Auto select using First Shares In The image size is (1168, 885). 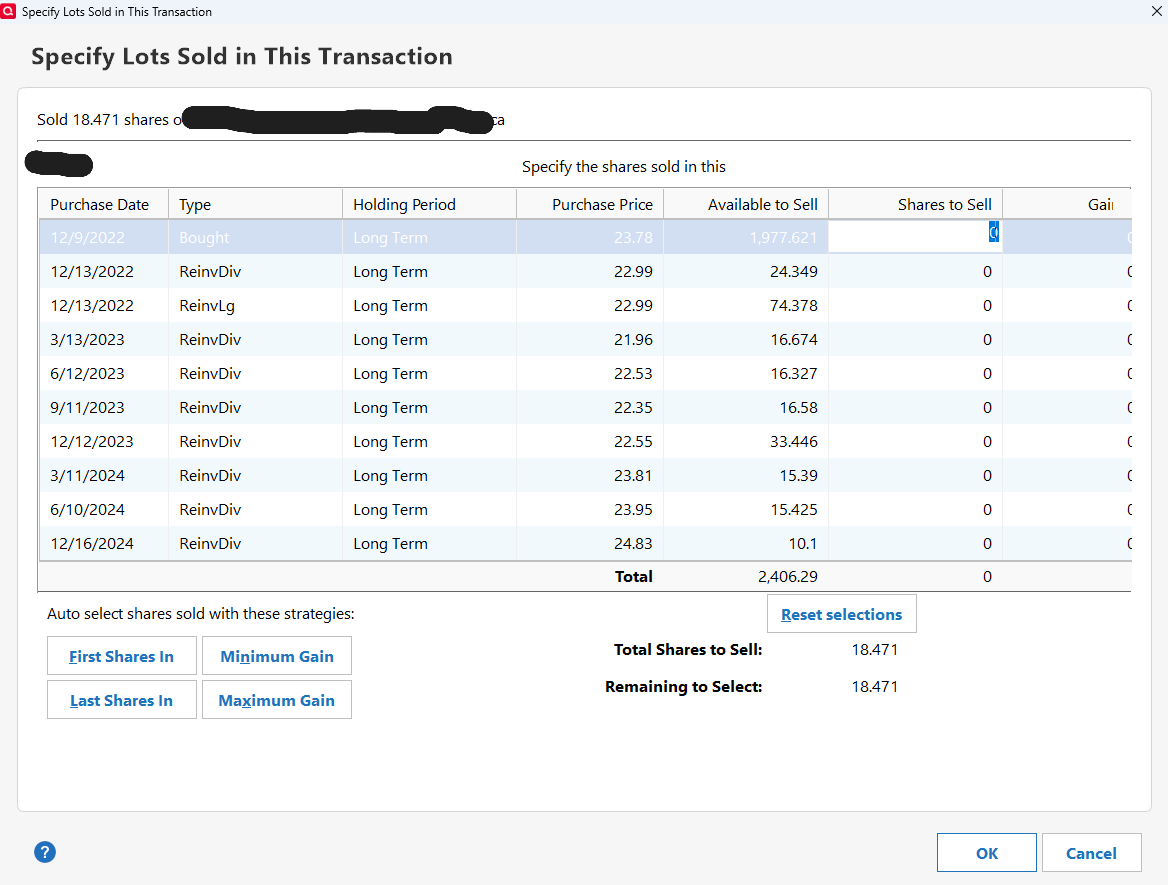(121, 656)
